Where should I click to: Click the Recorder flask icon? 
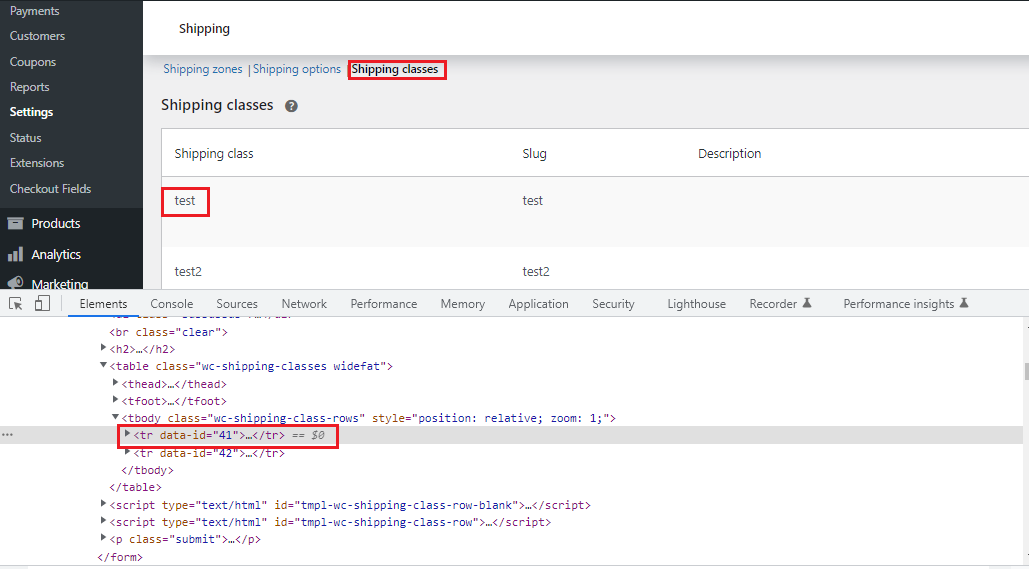807,303
